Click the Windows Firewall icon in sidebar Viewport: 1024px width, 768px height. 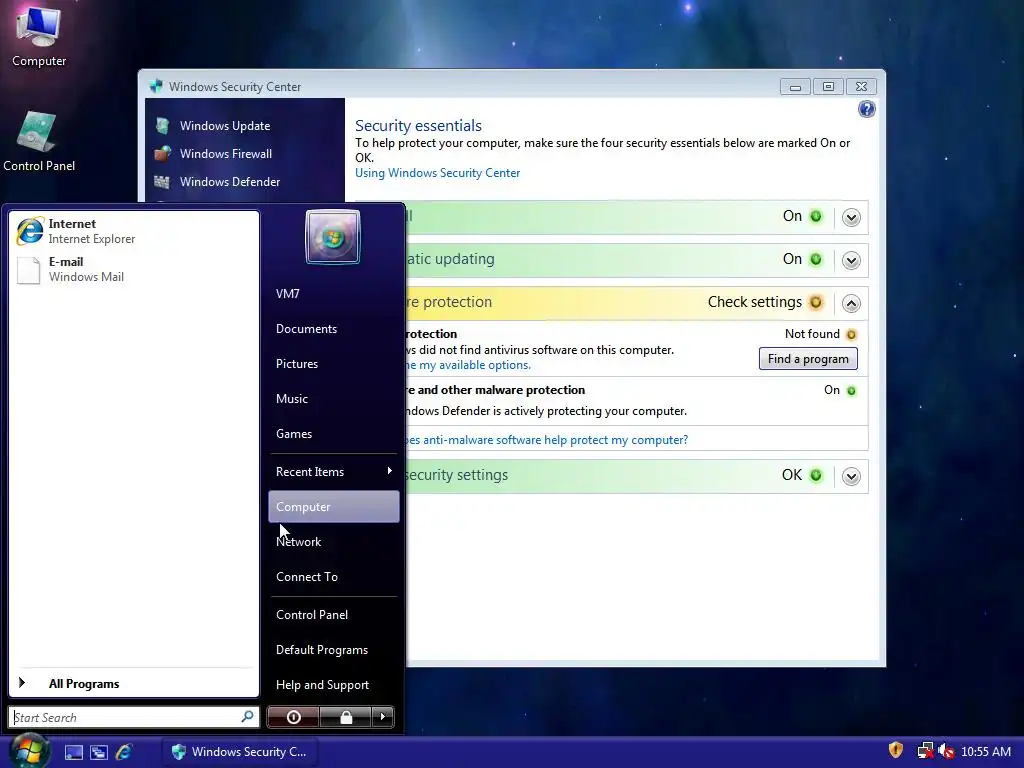[x=163, y=153]
